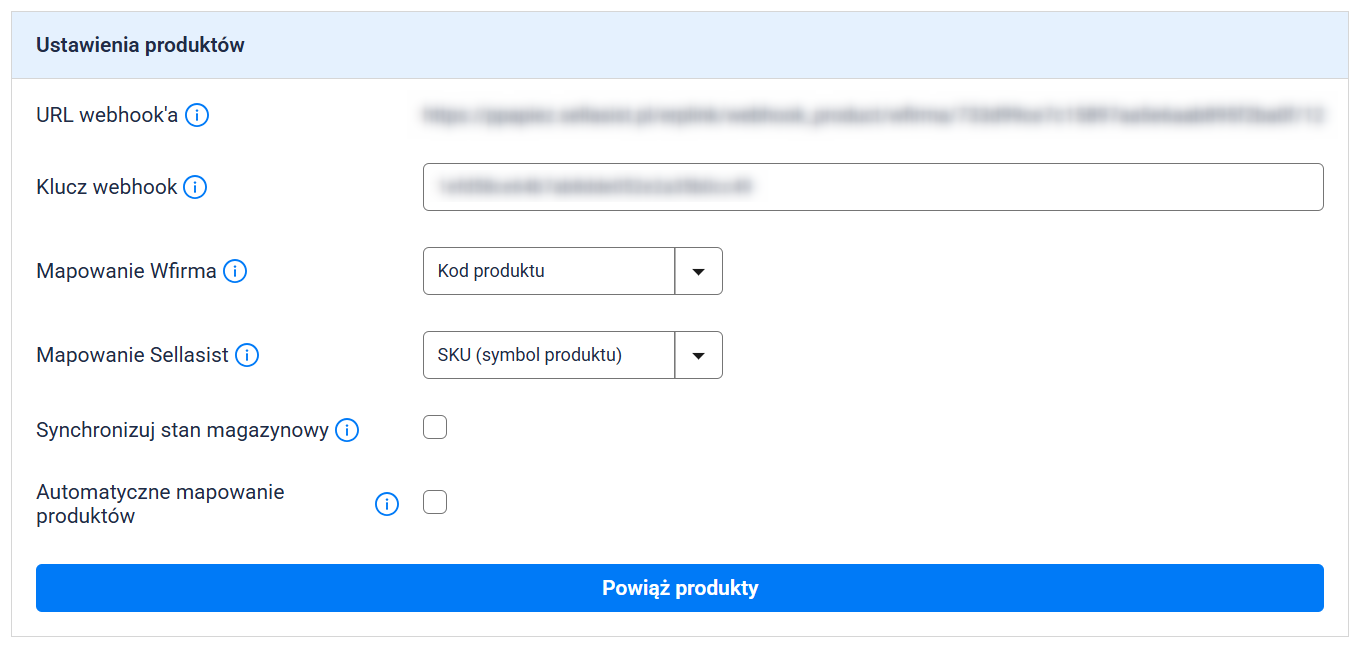Click info icon for Synchronizuj stan magazynowy
The height and width of the screenshot is (651, 1362).
[x=347, y=430]
